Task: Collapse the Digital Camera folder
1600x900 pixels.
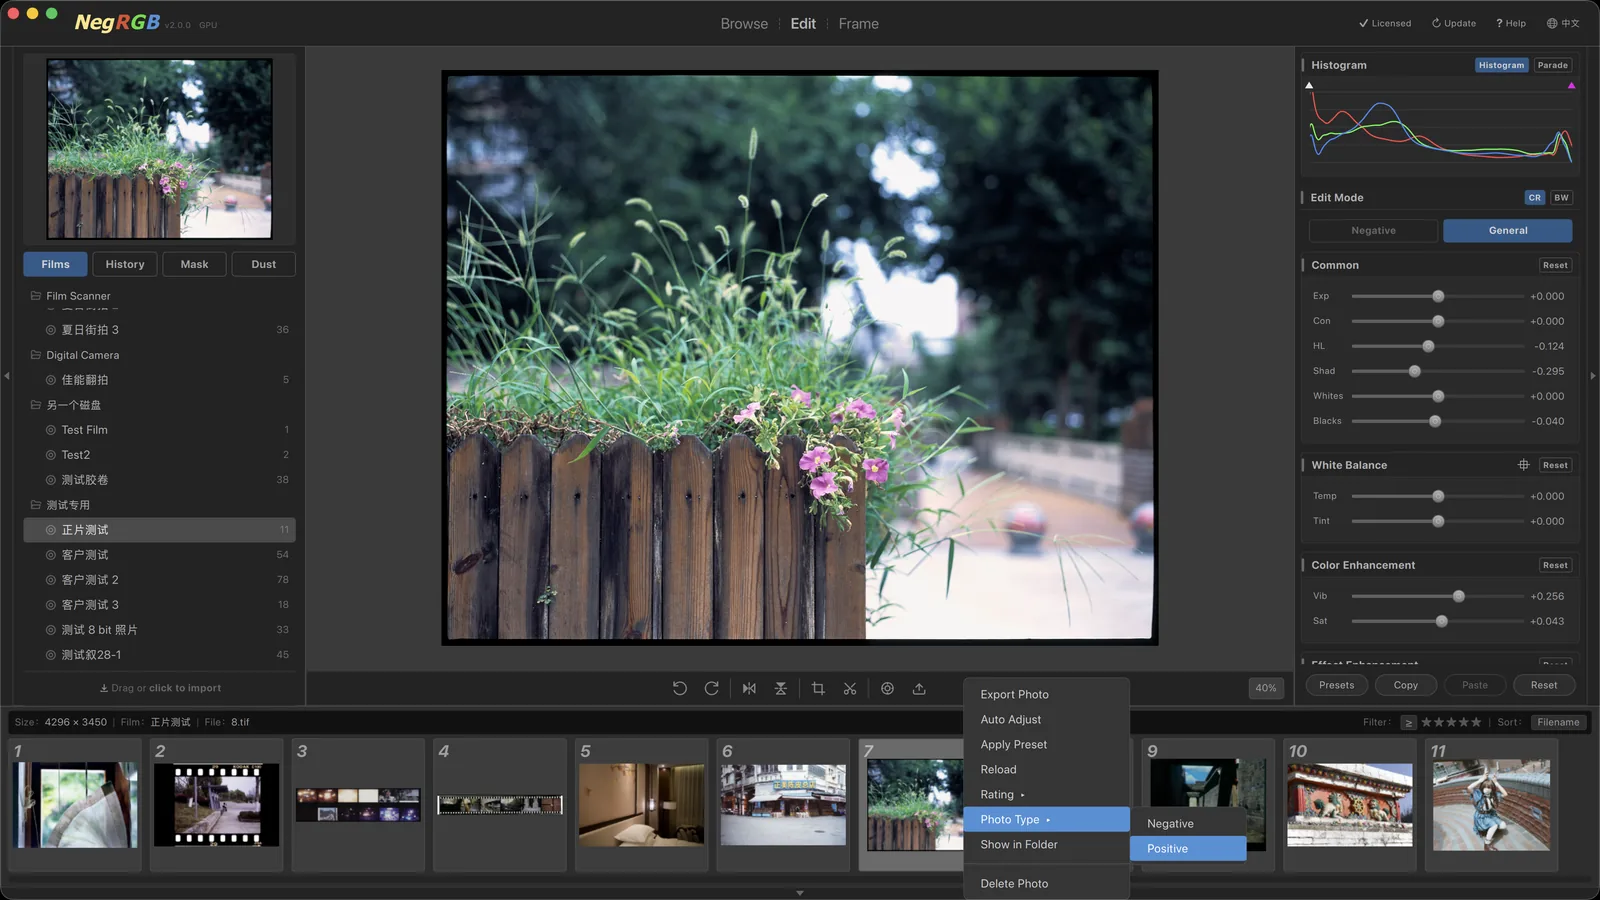Action: pyautogui.click(x=36, y=355)
